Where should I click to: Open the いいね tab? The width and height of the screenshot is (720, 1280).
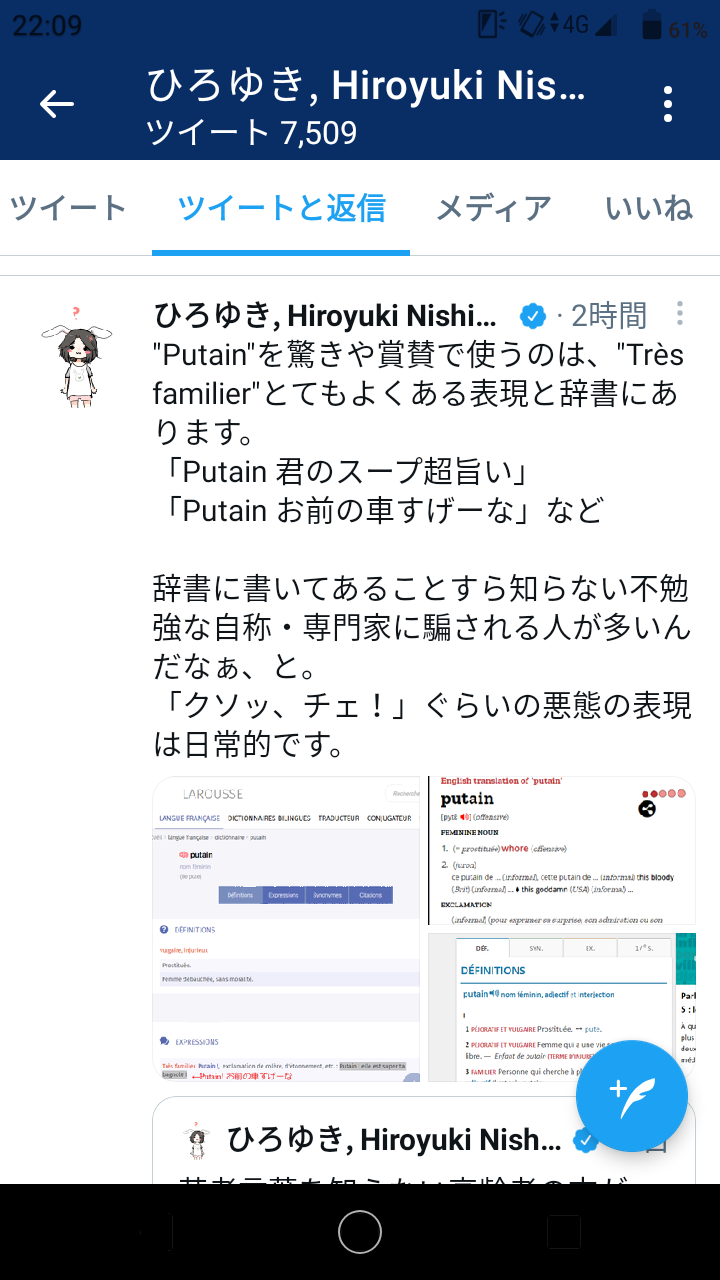(x=649, y=208)
